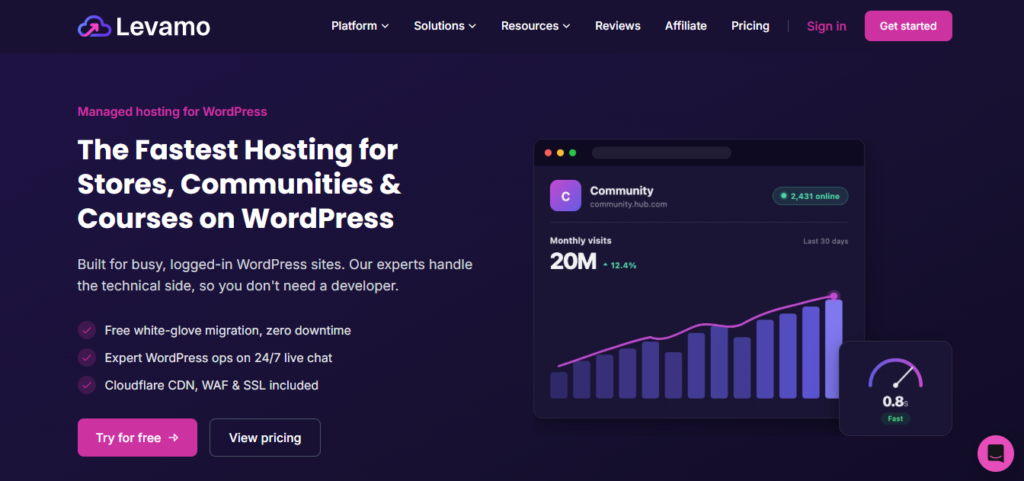Click the Monthly visits label
1024x481 pixels.
581,241
